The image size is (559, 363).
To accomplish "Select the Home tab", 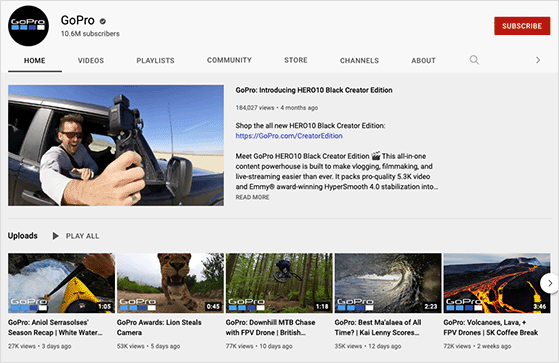I will pos(35,61).
